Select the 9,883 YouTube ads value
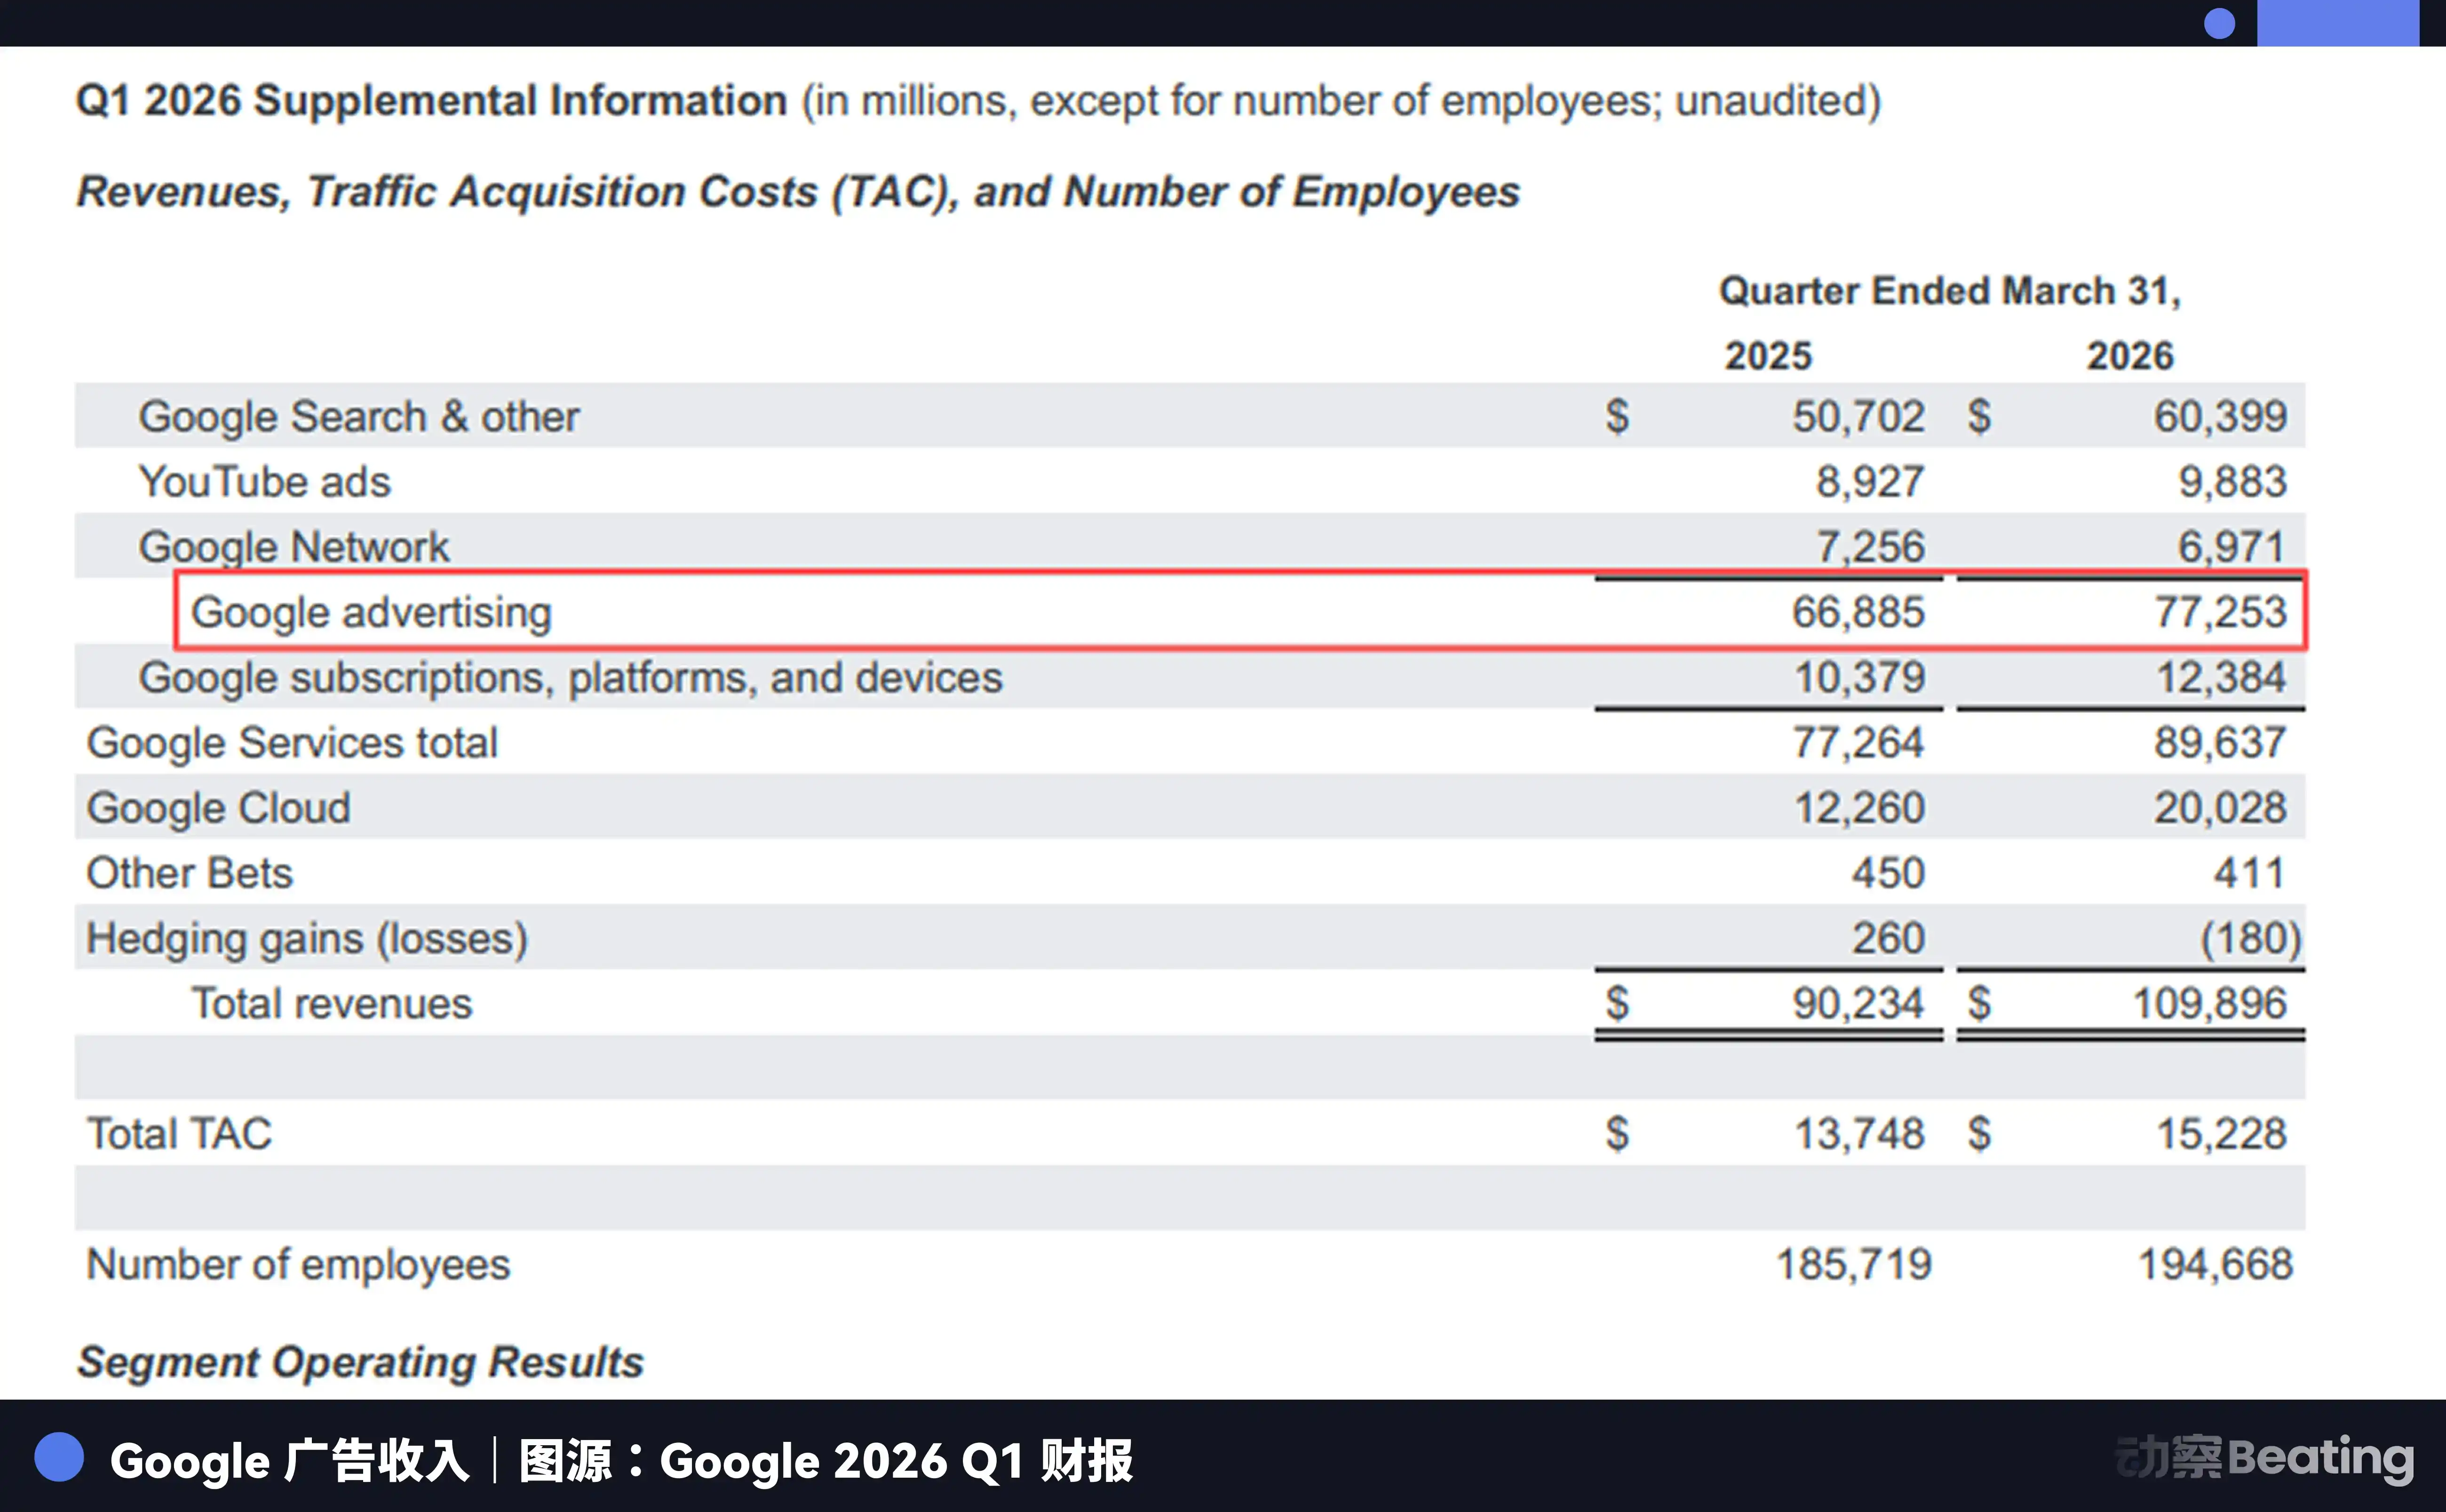Screen dimensions: 2446x1512 2232,482
